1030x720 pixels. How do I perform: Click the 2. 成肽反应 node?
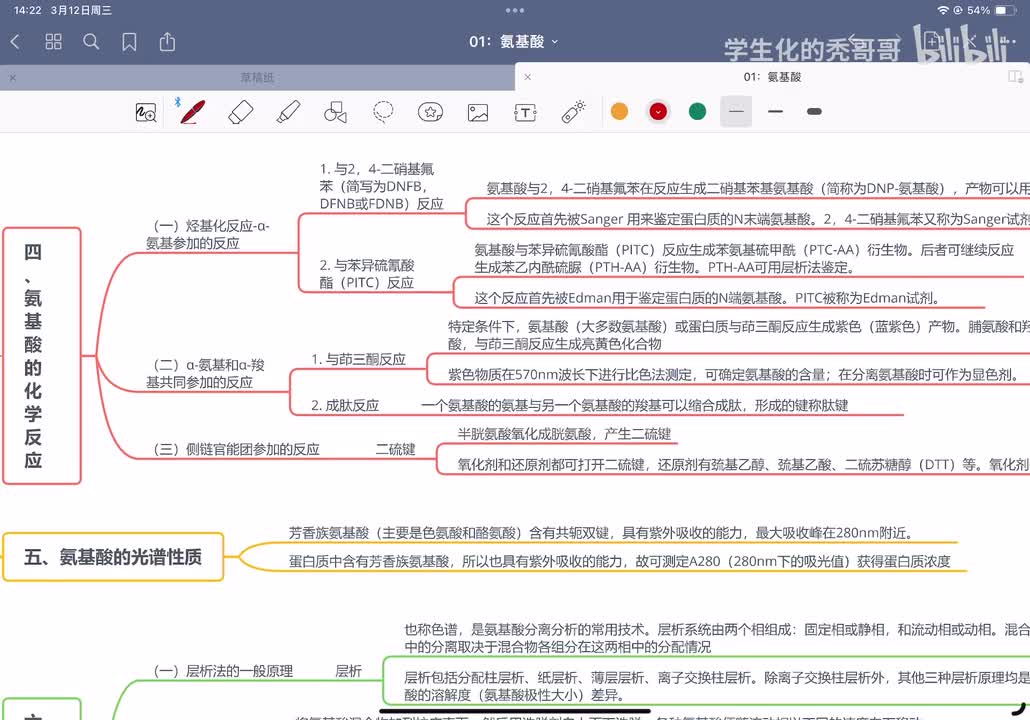coord(346,405)
